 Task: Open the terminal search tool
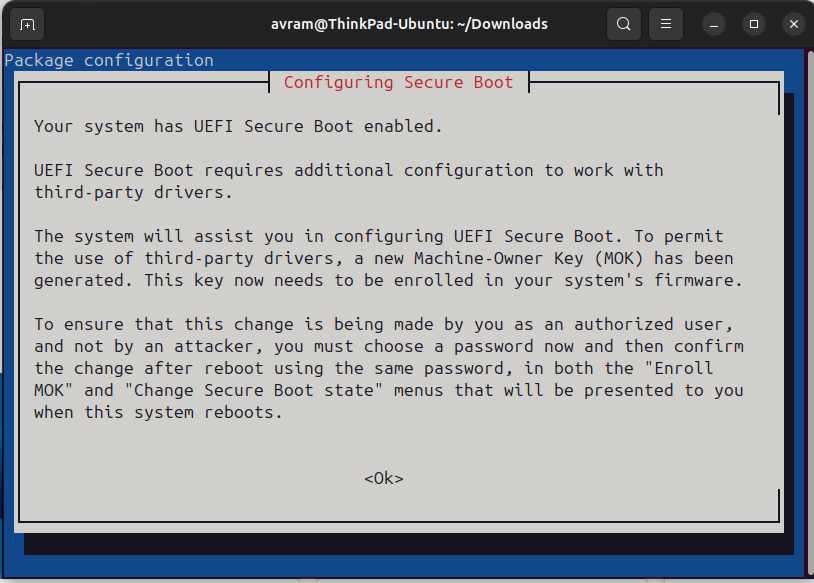[623, 24]
